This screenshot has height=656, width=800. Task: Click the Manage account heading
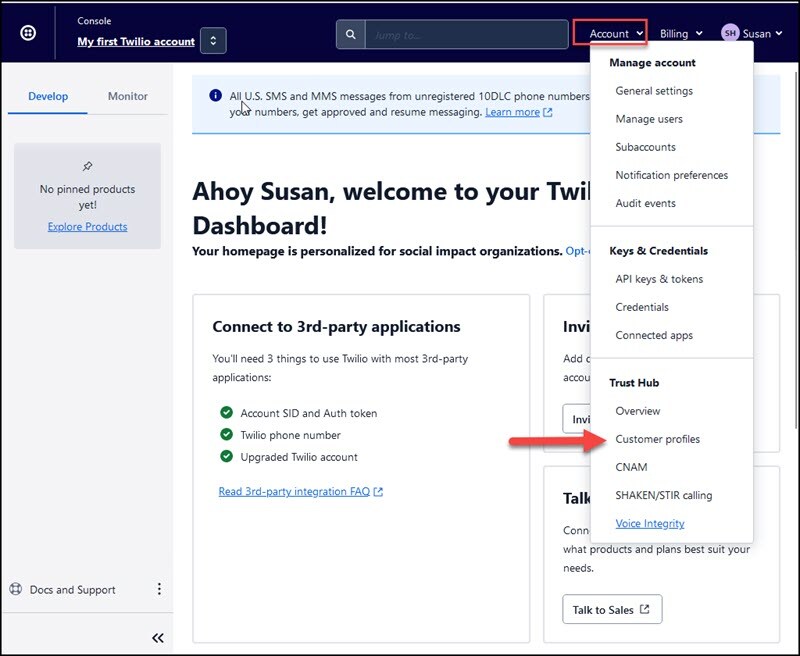[652, 63]
